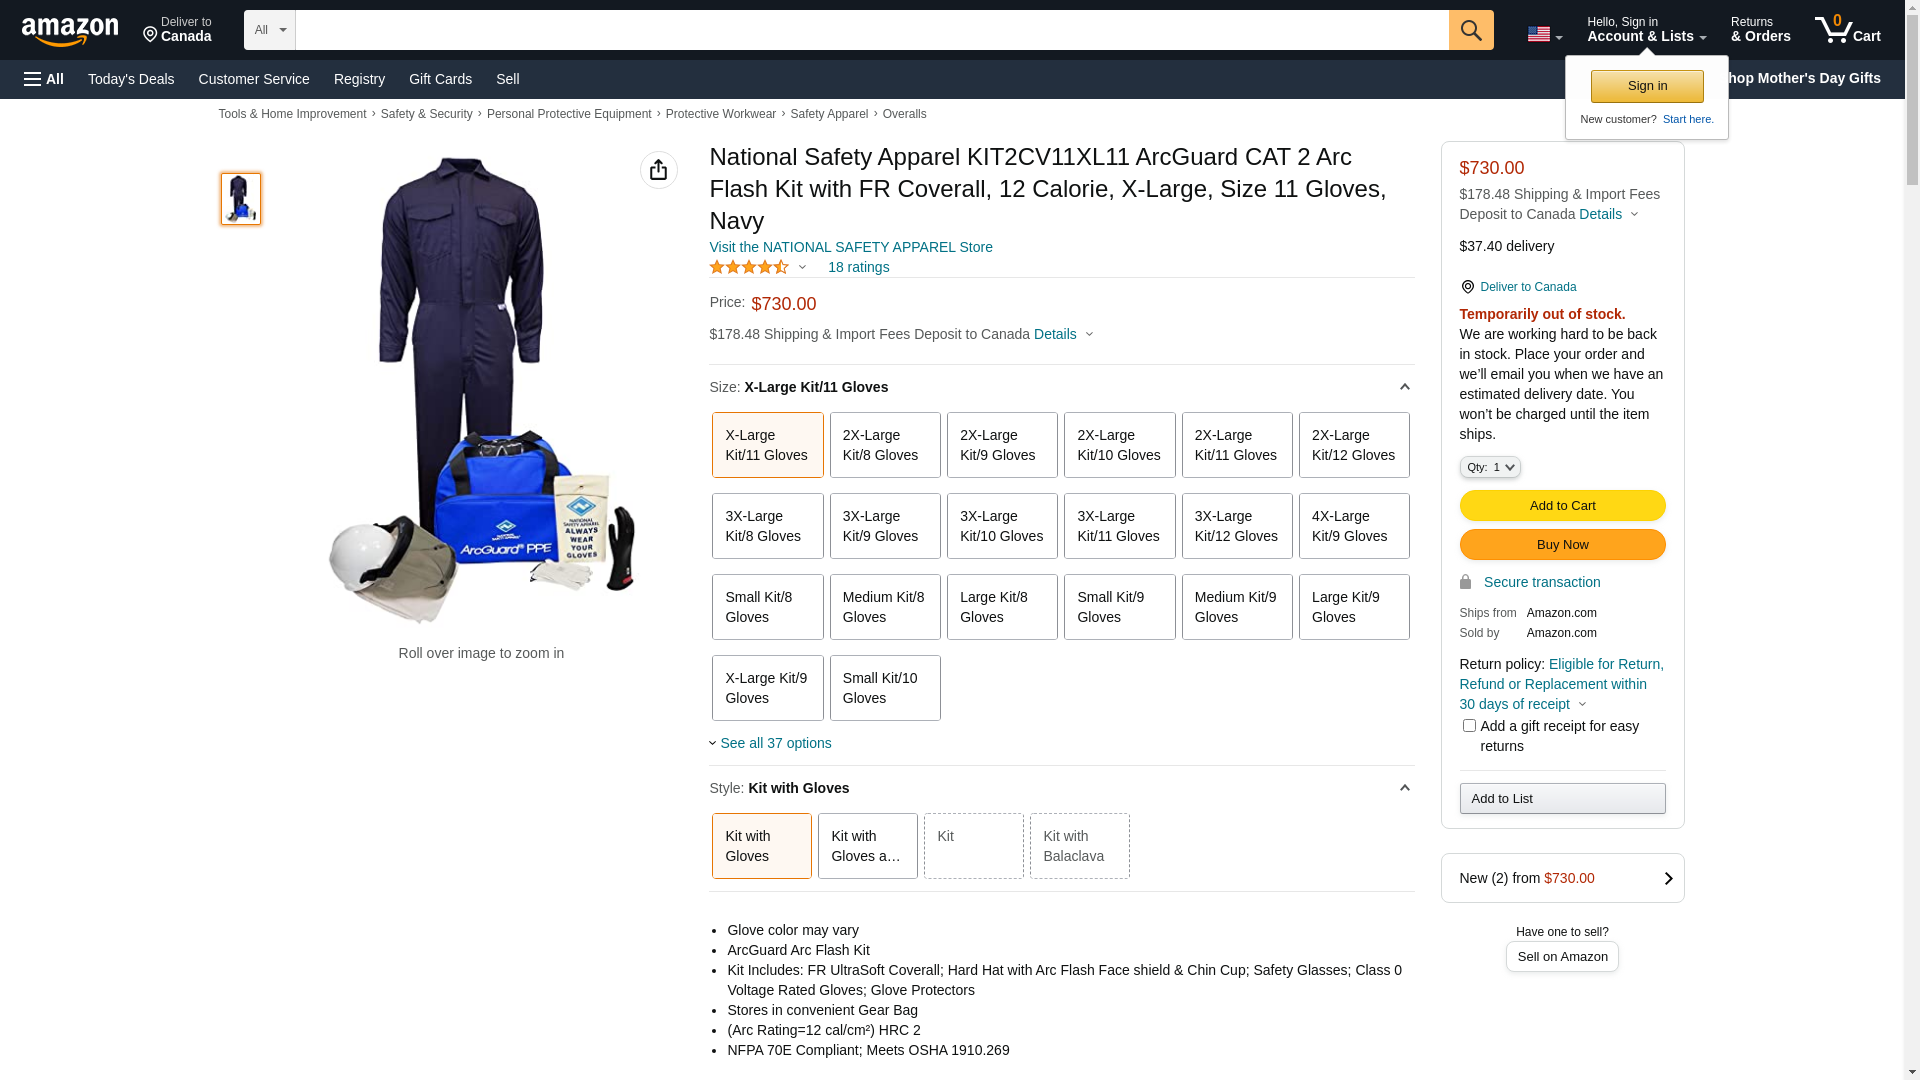Click the US flag language selector
The height and width of the screenshot is (1080, 1920).
[x=1543, y=34]
